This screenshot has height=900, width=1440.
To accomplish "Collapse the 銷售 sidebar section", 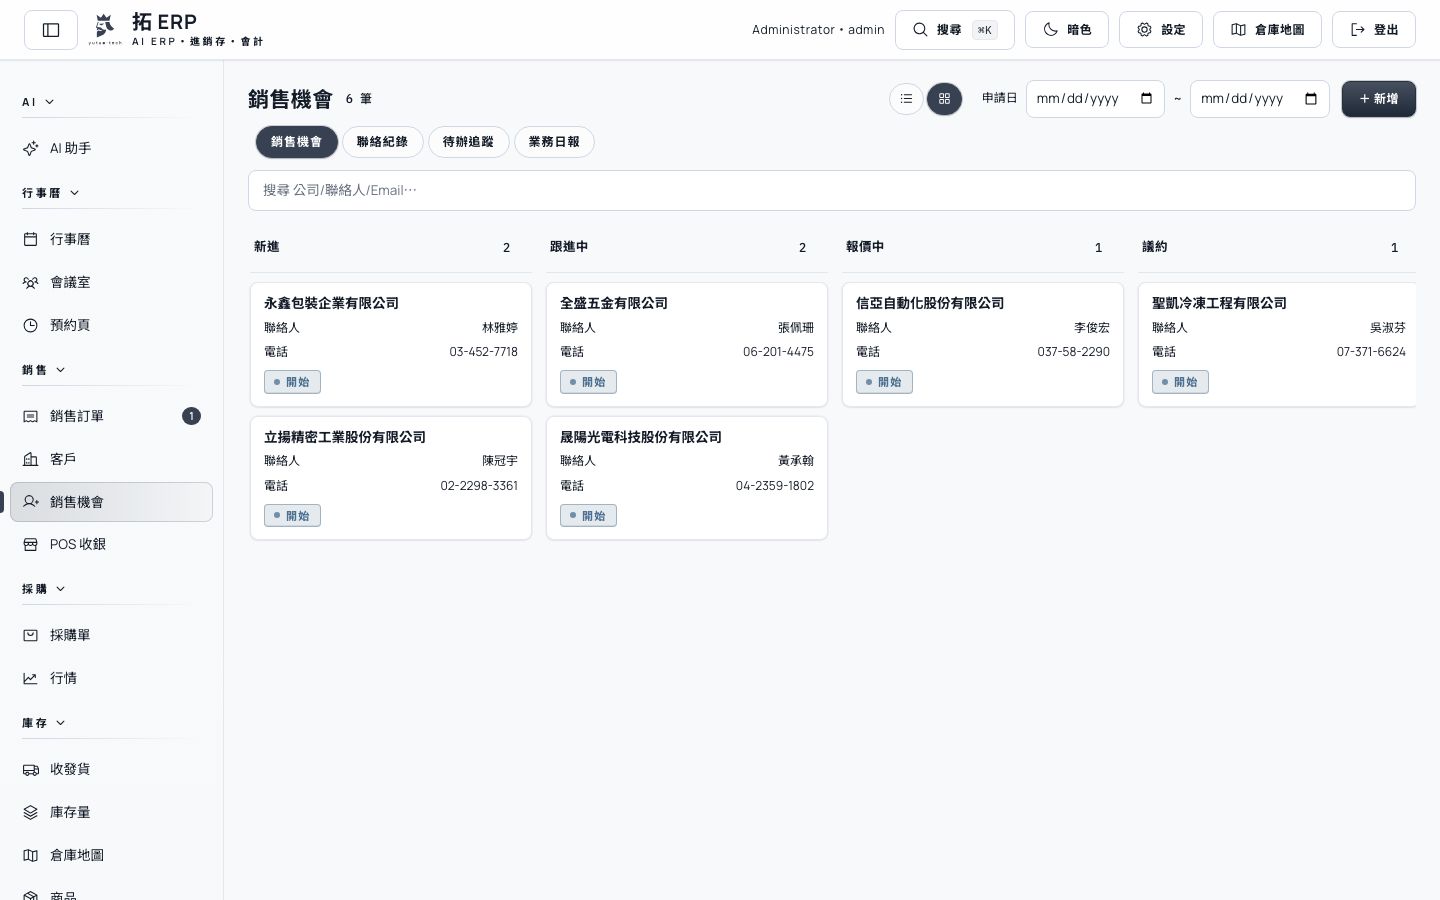I will tap(44, 370).
